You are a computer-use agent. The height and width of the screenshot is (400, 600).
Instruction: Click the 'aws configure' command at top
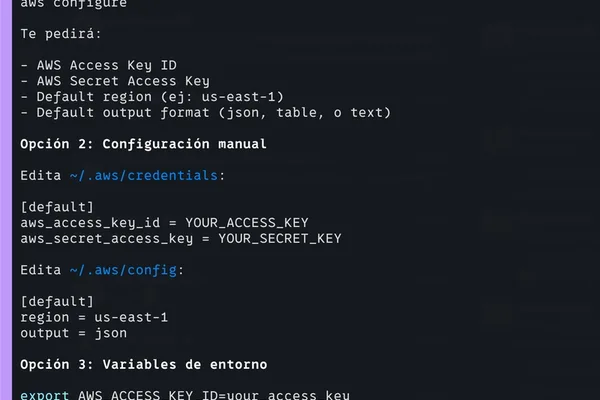73,4
